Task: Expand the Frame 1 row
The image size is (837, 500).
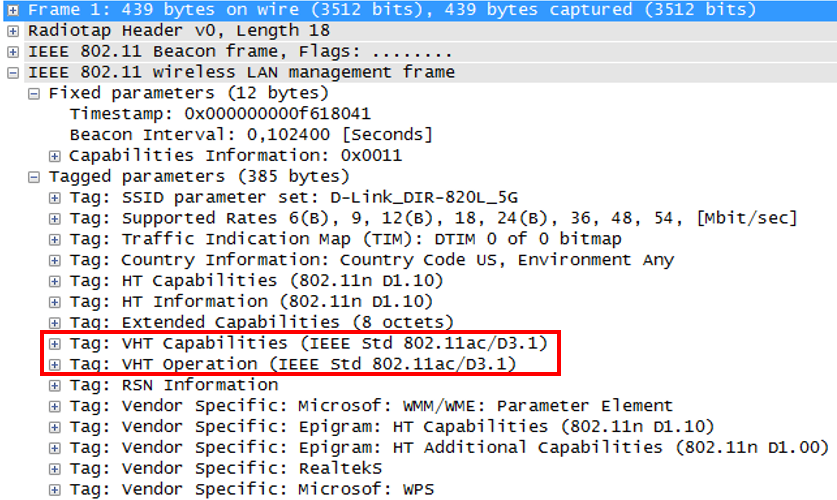Action: click(x=13, y=10)
